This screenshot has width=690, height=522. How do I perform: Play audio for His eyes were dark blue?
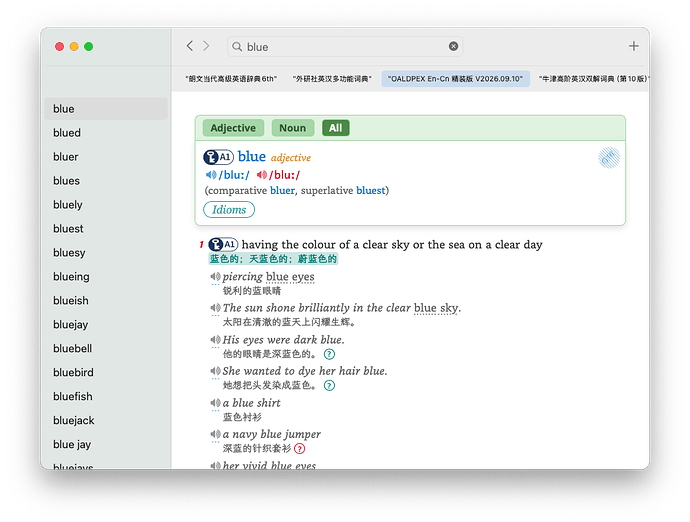[215, 340]
